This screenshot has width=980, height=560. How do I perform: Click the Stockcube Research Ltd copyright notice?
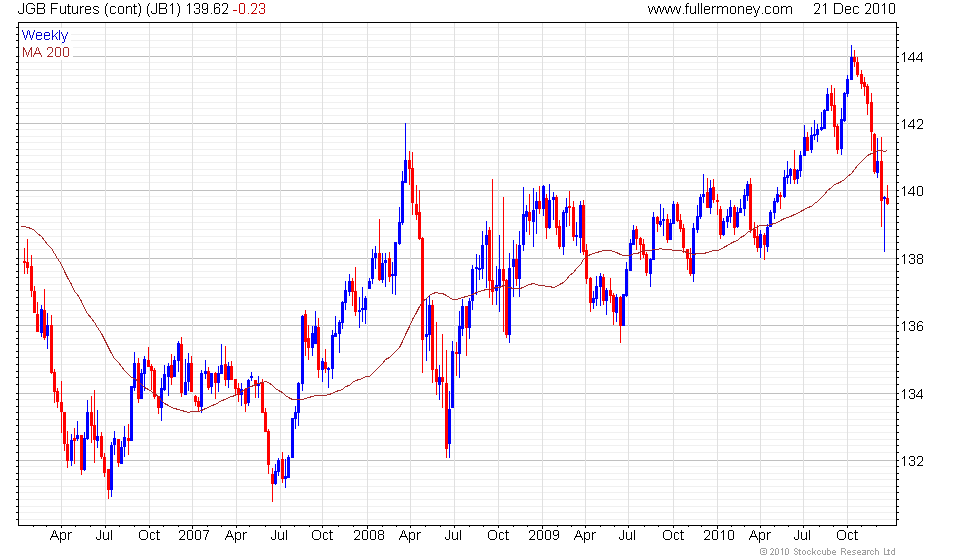point(826,552)
